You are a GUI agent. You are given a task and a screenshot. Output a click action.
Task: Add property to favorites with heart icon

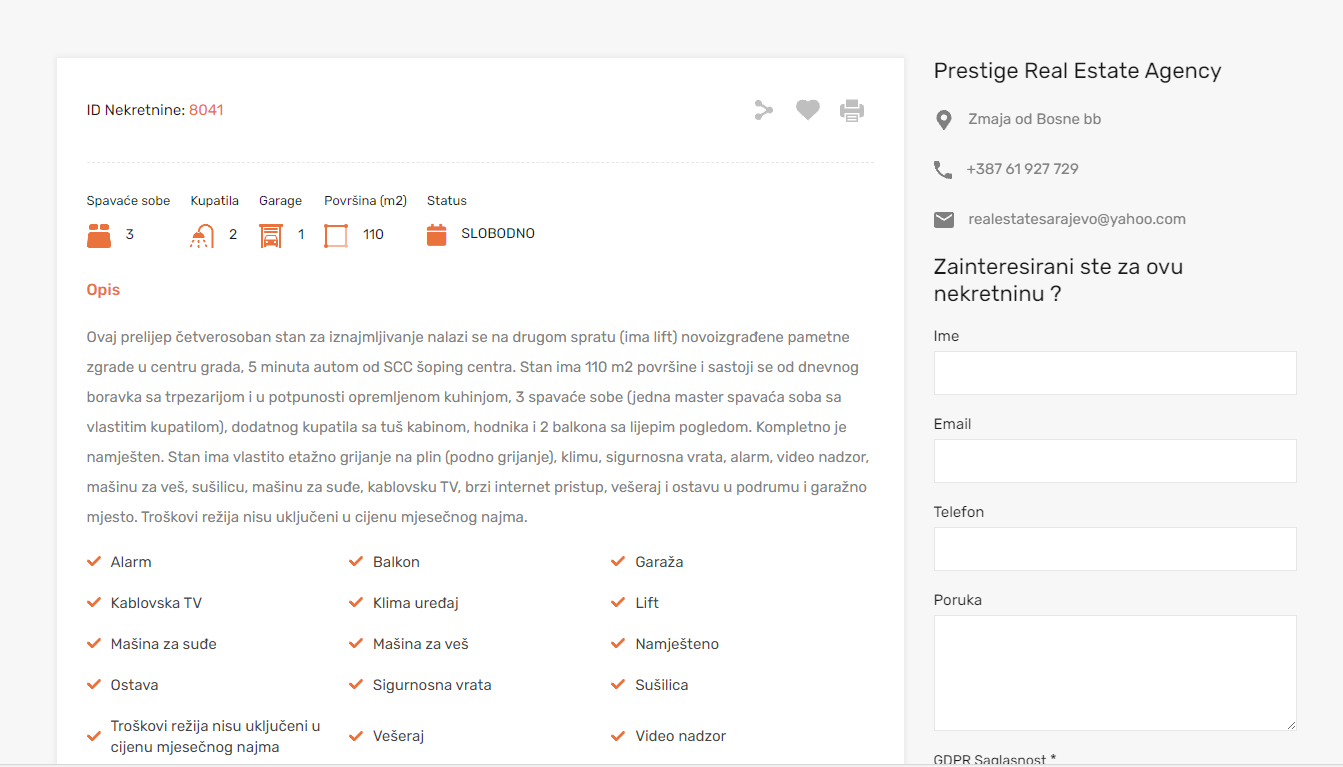(x=808, y=110)
